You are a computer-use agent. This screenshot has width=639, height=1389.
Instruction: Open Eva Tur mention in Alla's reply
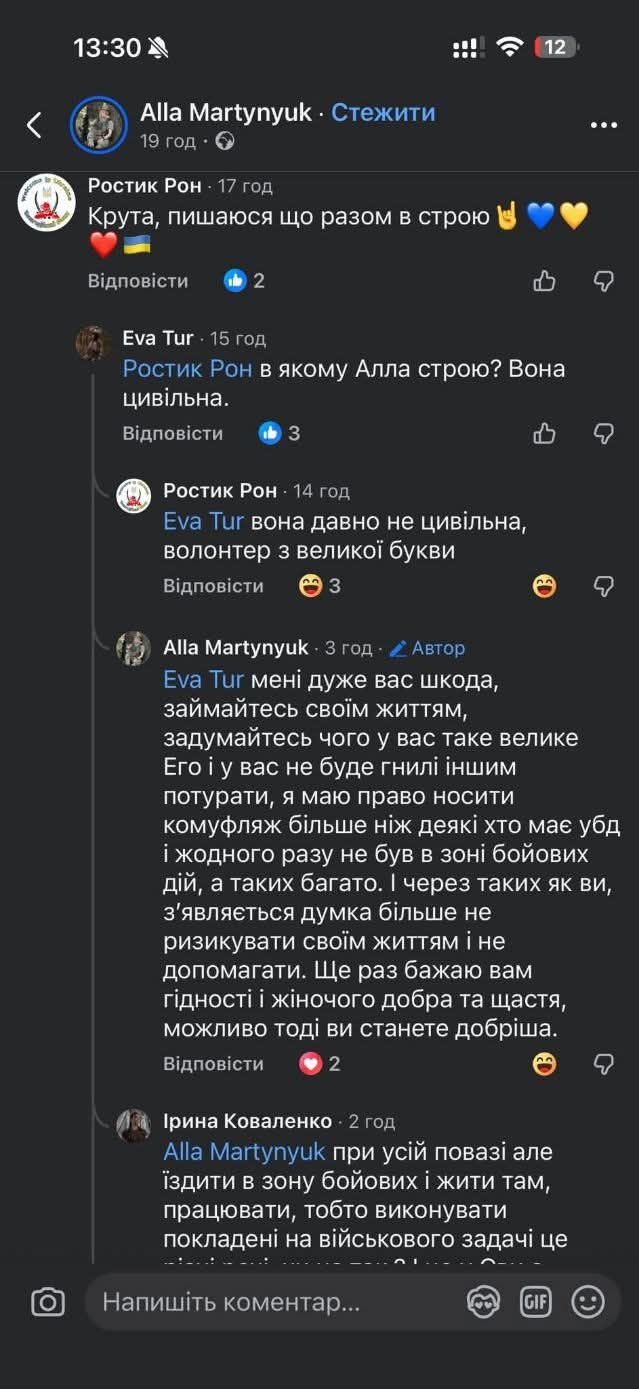point(203,680)
